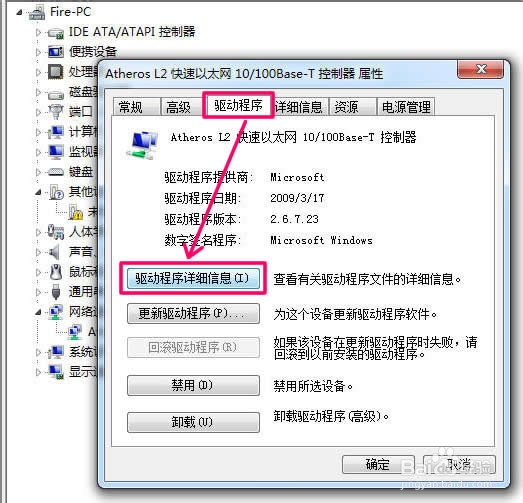Select the 便携设备 portable devices icon
The width and height of the screenshot is (523, 503).
pyautogui.click(x=55, y=52)
